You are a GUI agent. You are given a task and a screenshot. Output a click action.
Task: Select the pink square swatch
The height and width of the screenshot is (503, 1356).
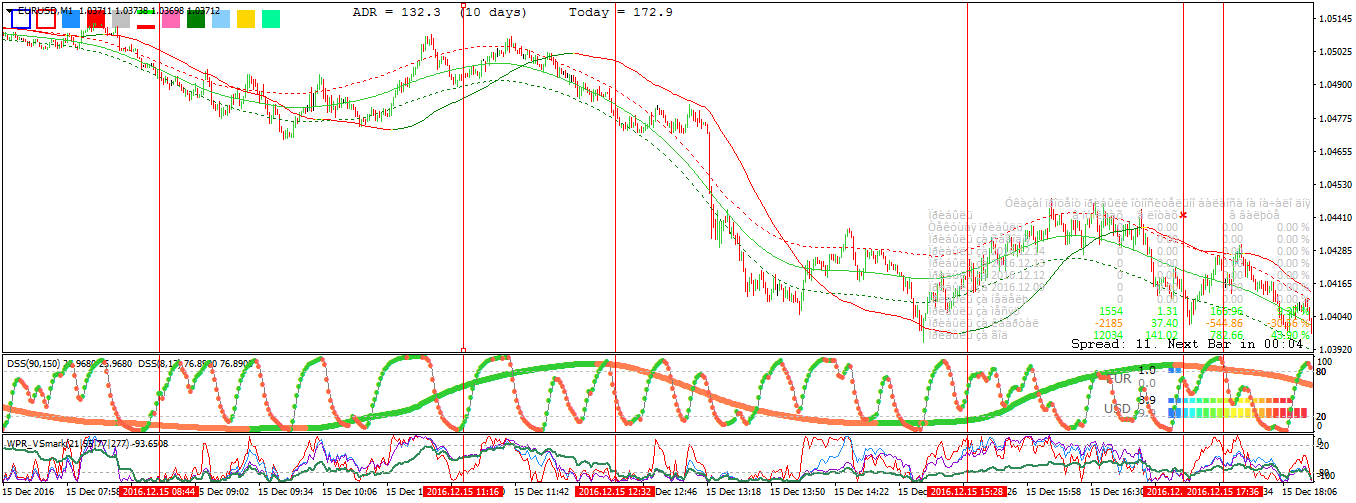(171, 19)
